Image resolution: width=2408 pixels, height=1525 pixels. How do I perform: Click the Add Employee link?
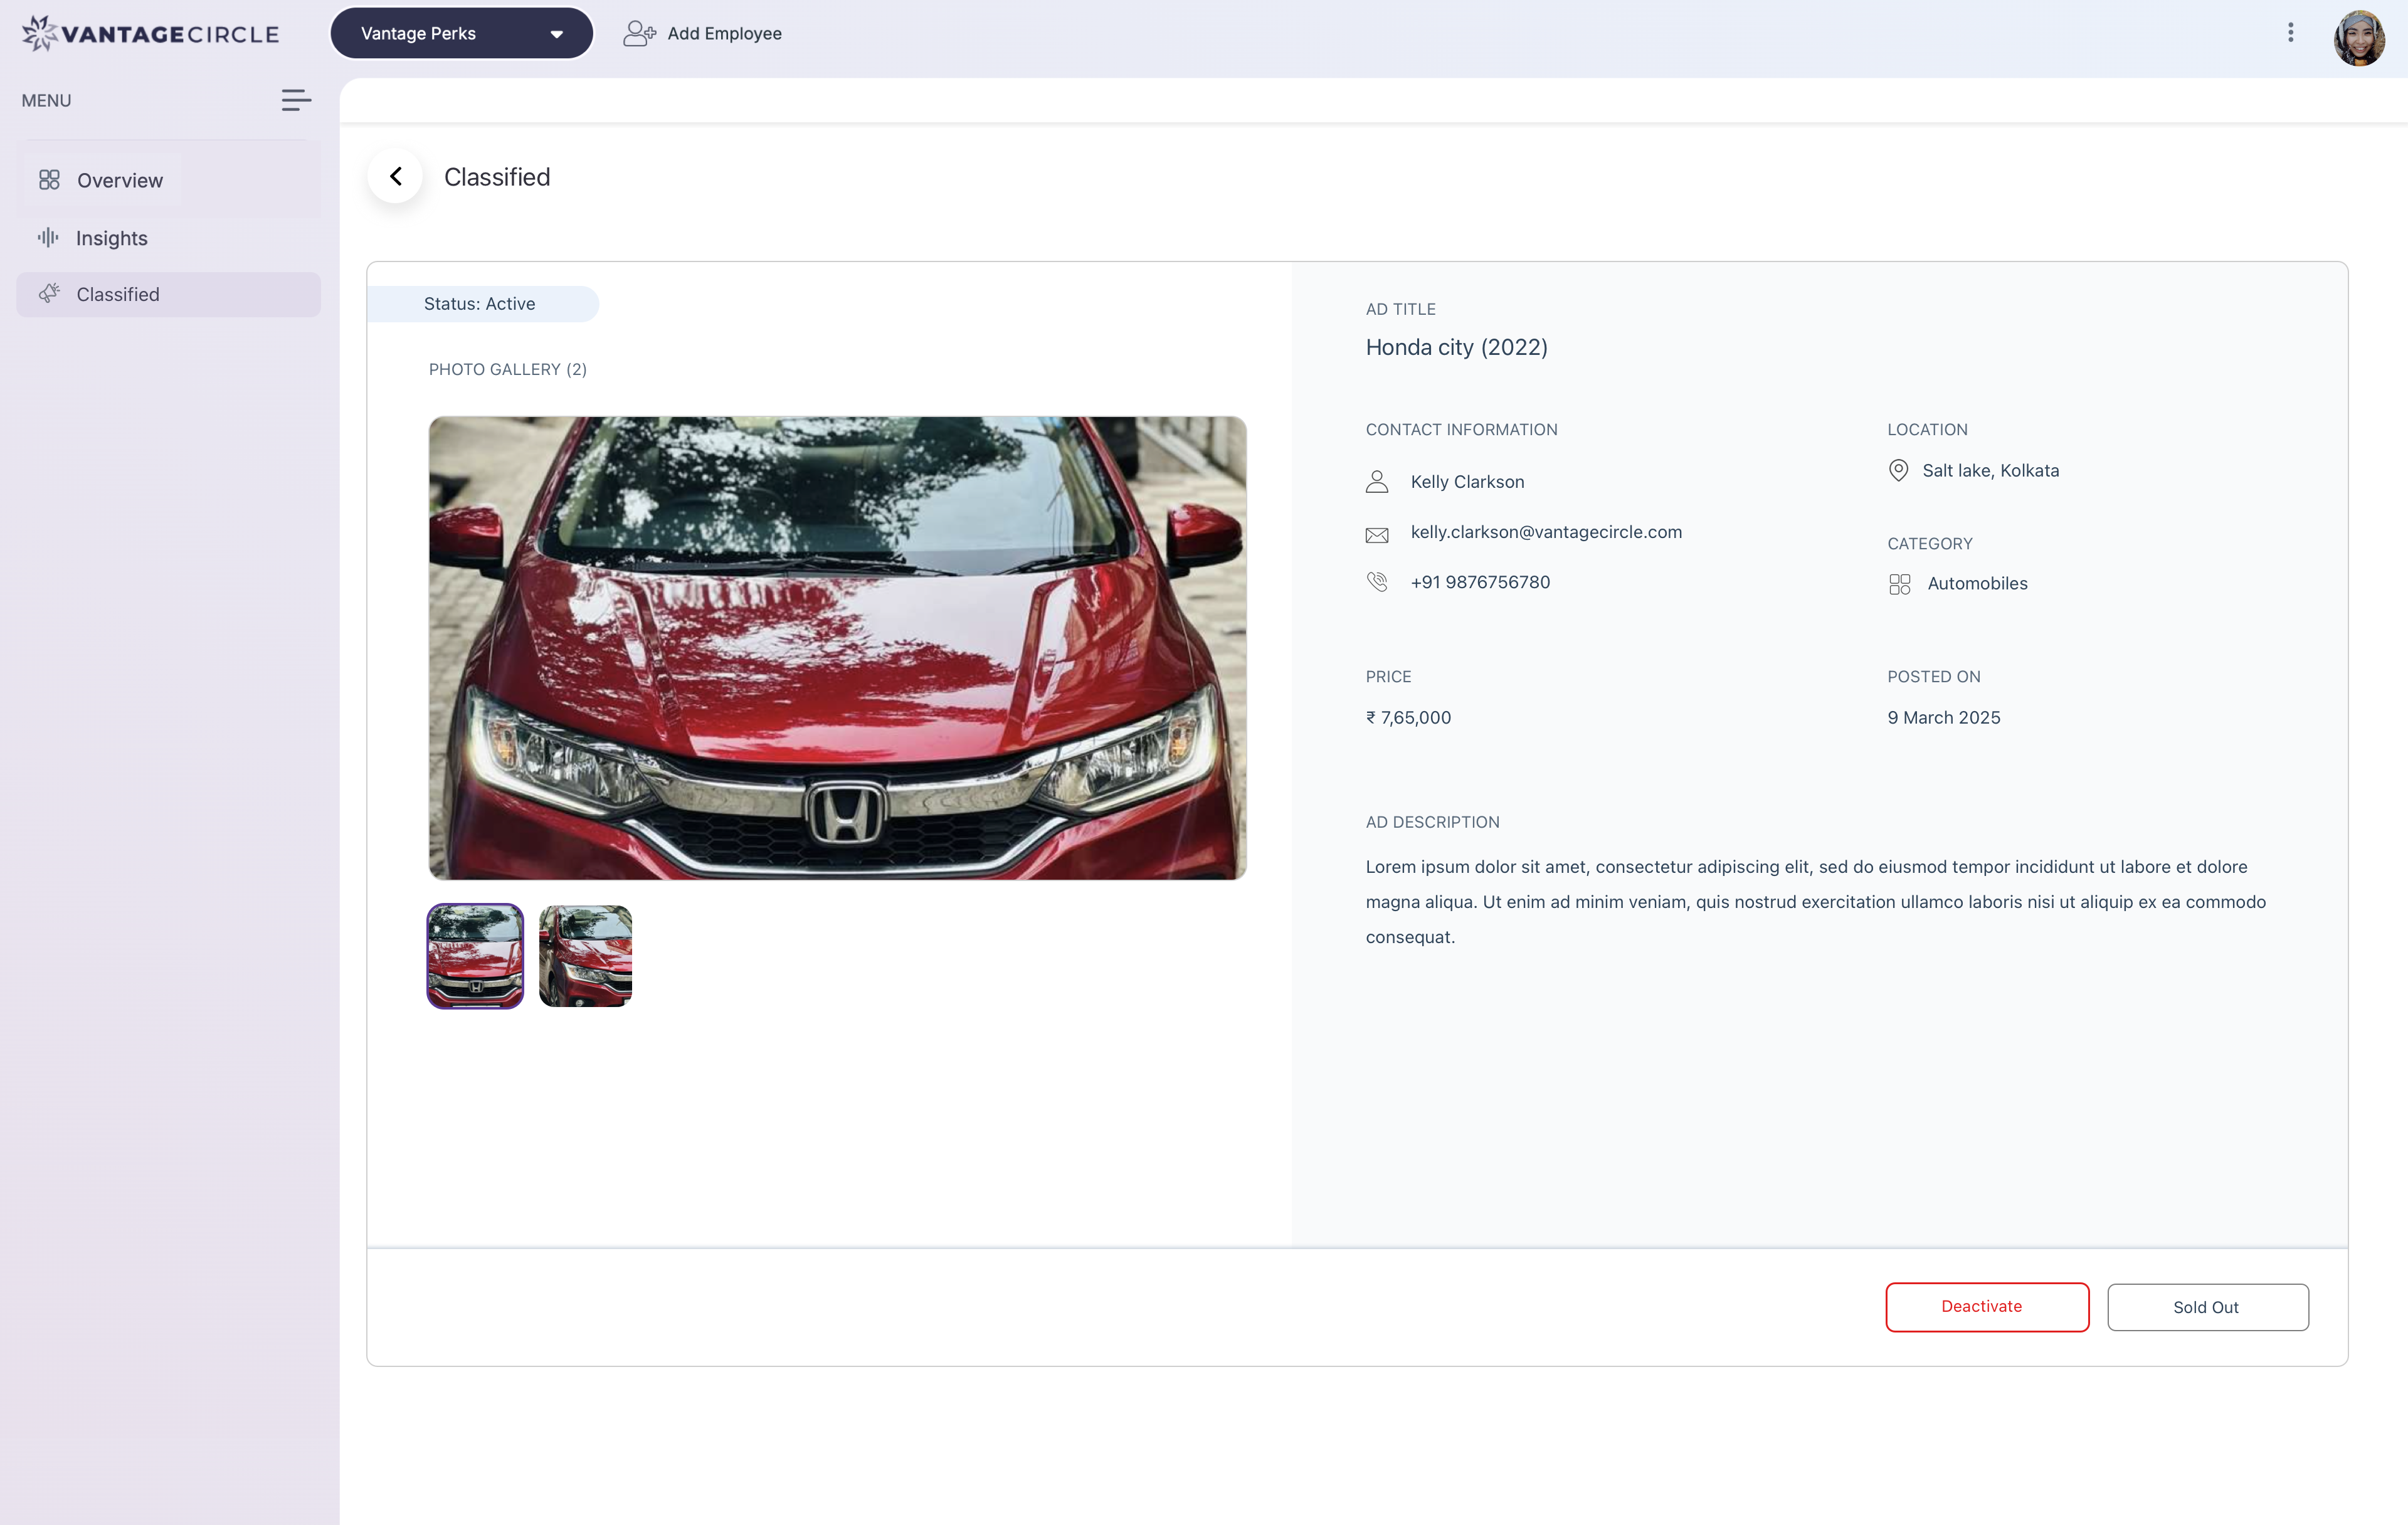(724, 34)
